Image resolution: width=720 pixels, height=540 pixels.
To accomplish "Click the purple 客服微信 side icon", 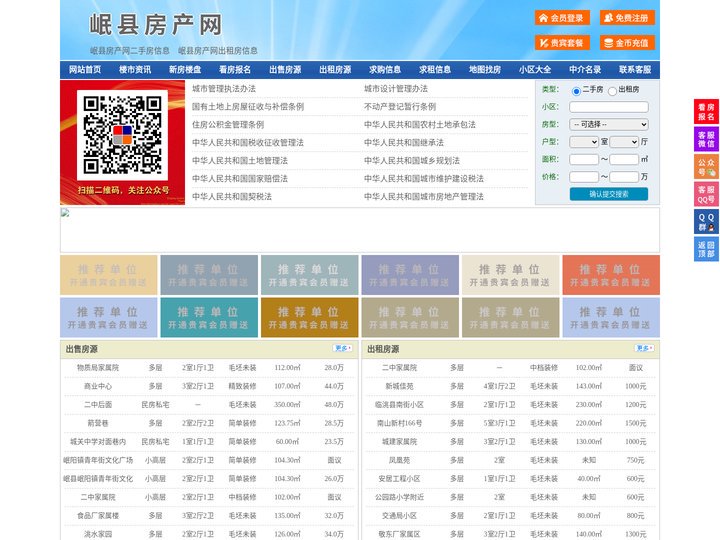I will coord(706,139).
